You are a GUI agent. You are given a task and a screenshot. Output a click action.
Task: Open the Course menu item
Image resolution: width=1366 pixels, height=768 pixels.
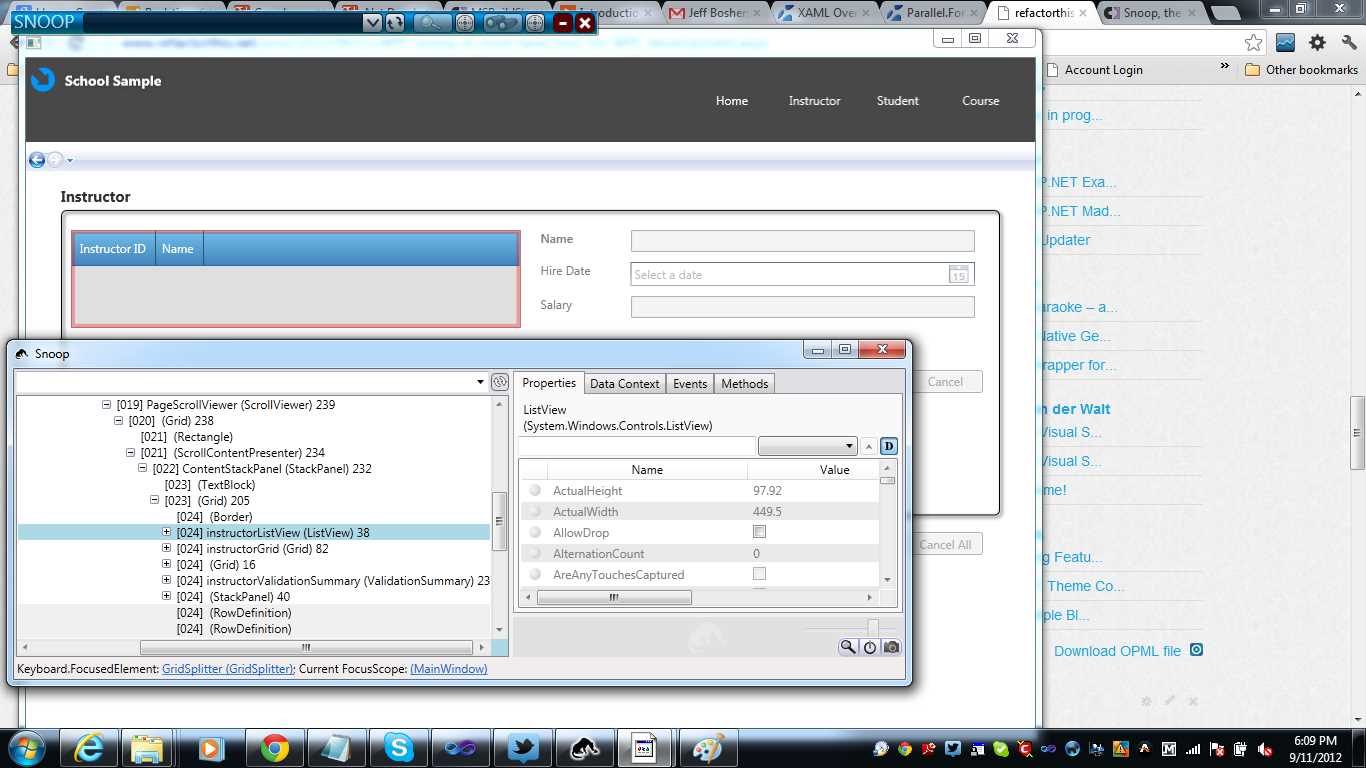tap(980, 100)
